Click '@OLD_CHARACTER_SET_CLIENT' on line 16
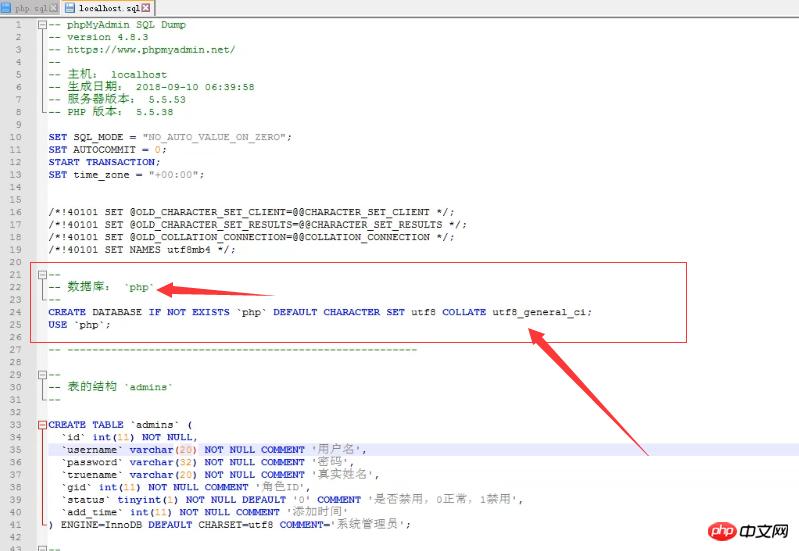The height and width of the screenshot is (551, 799). pos(208,212)
